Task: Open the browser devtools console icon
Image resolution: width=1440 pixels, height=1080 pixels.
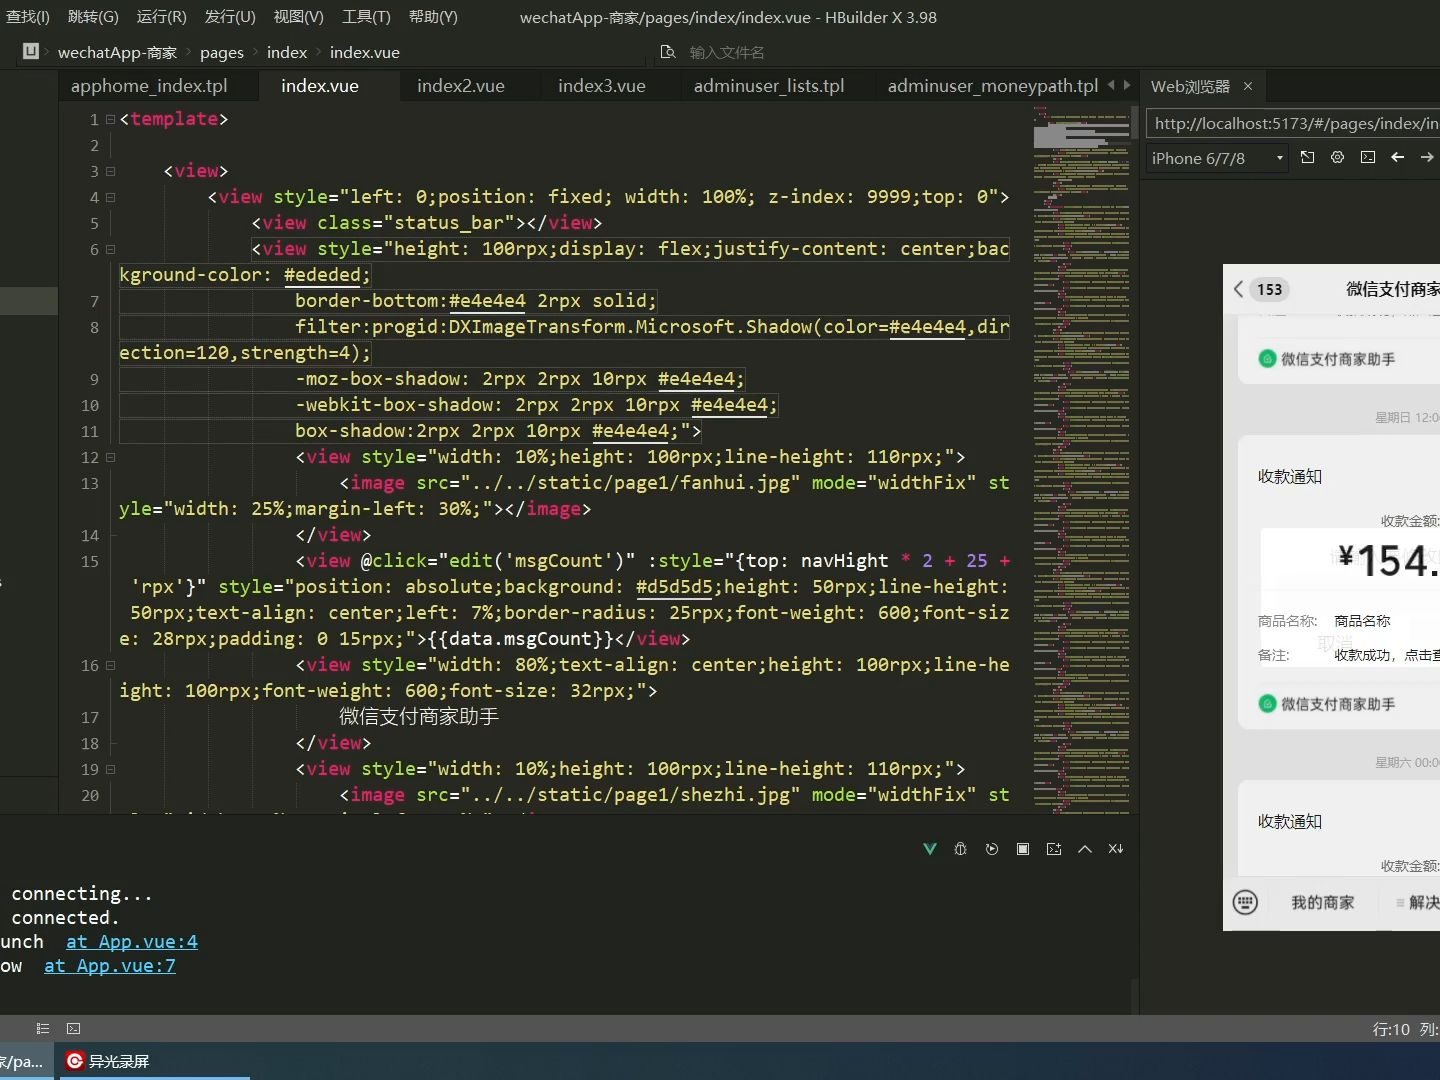Action: [x=1368, y=157]
